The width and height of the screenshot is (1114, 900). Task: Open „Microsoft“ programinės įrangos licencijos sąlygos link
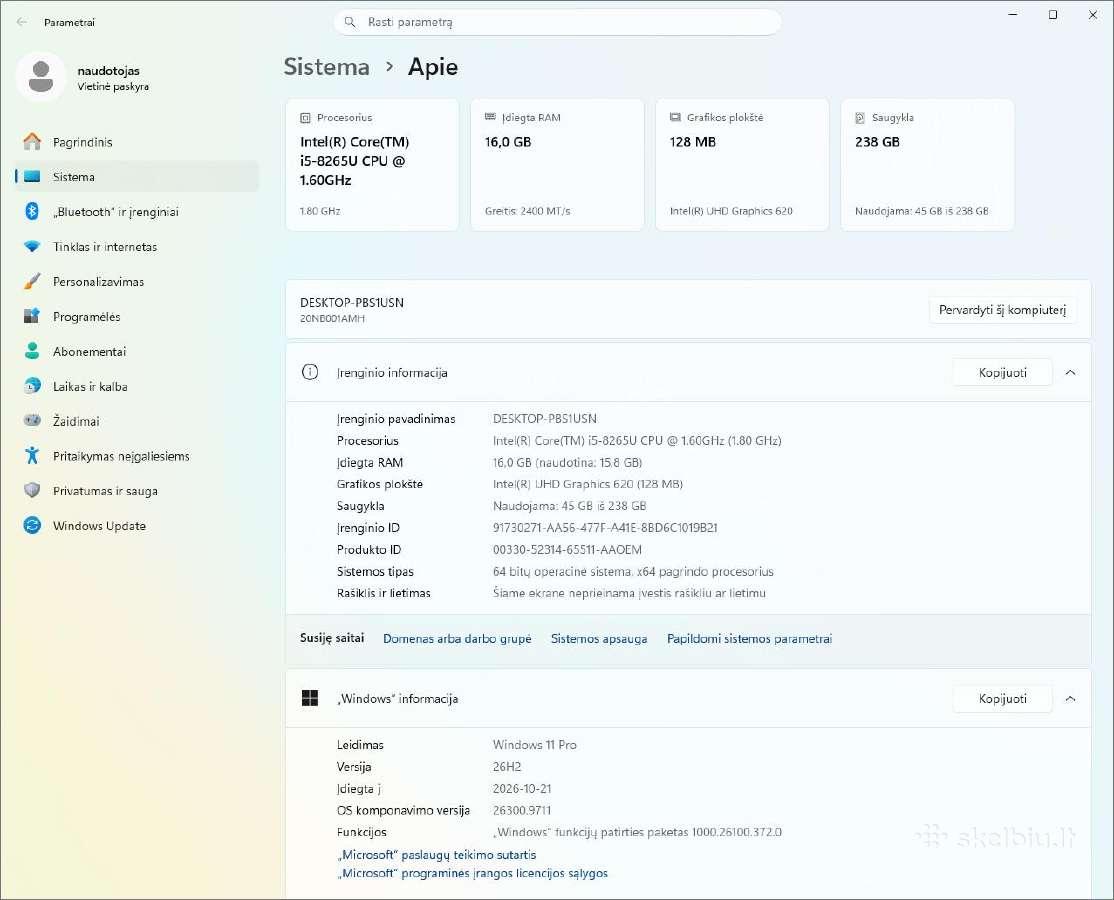click(x=473, y=873)
